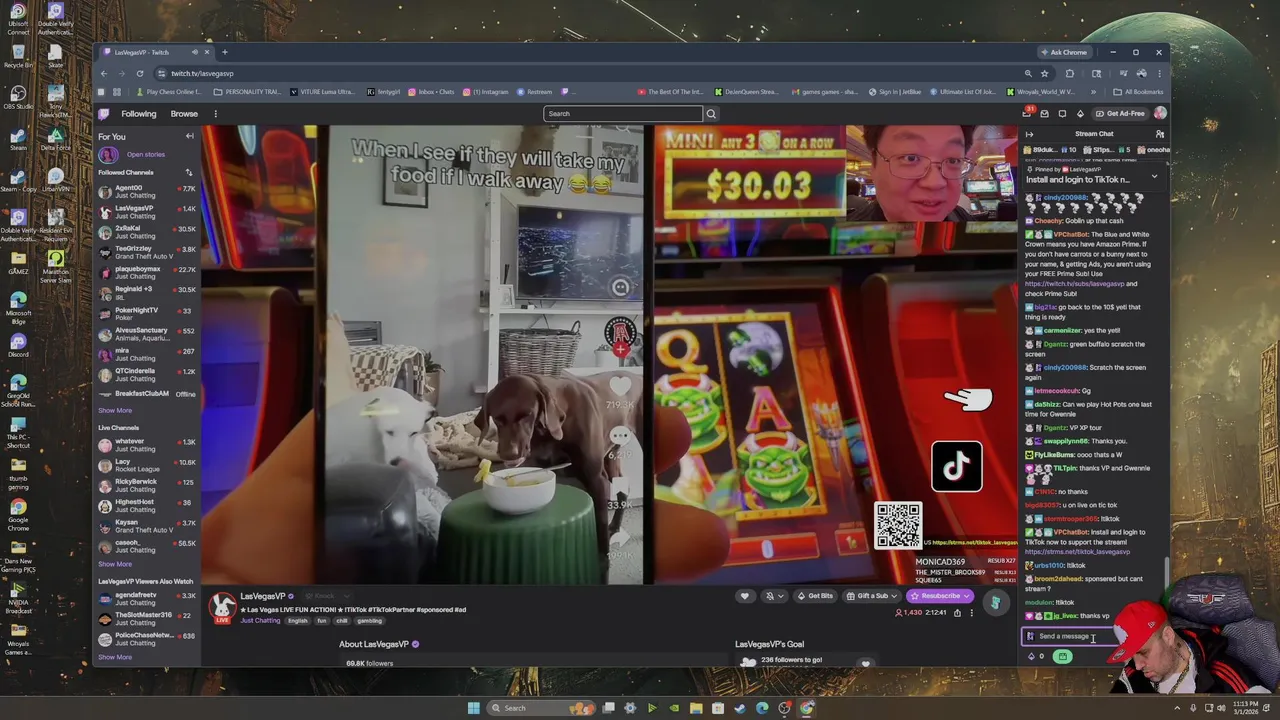Open QTCinderella channel in sidebar
The width and height of the screenshot is (1280, 720).
[147, 374]
